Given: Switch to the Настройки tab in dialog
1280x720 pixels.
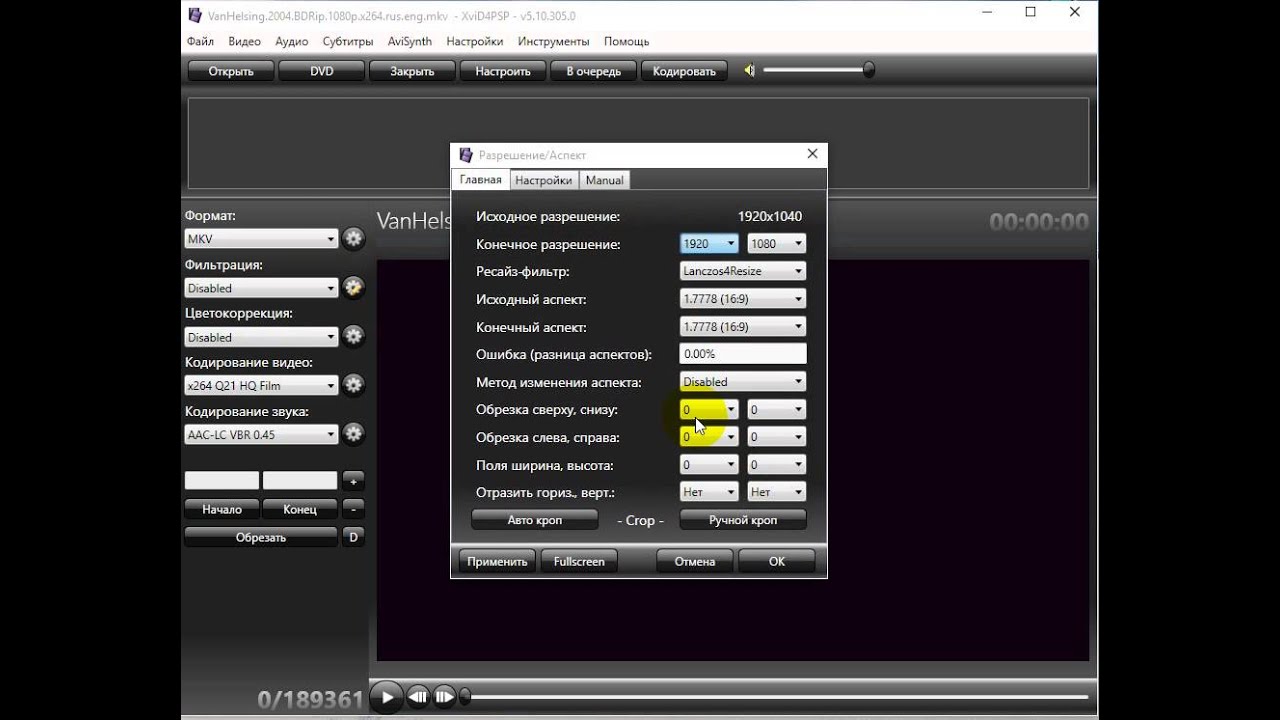Looking at the screenshot, I should tap(544, 180).
